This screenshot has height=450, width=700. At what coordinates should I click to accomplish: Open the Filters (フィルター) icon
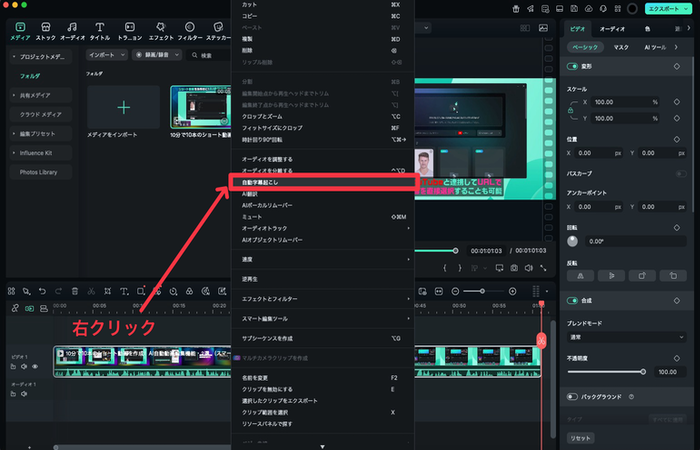(x=189, y=30)
